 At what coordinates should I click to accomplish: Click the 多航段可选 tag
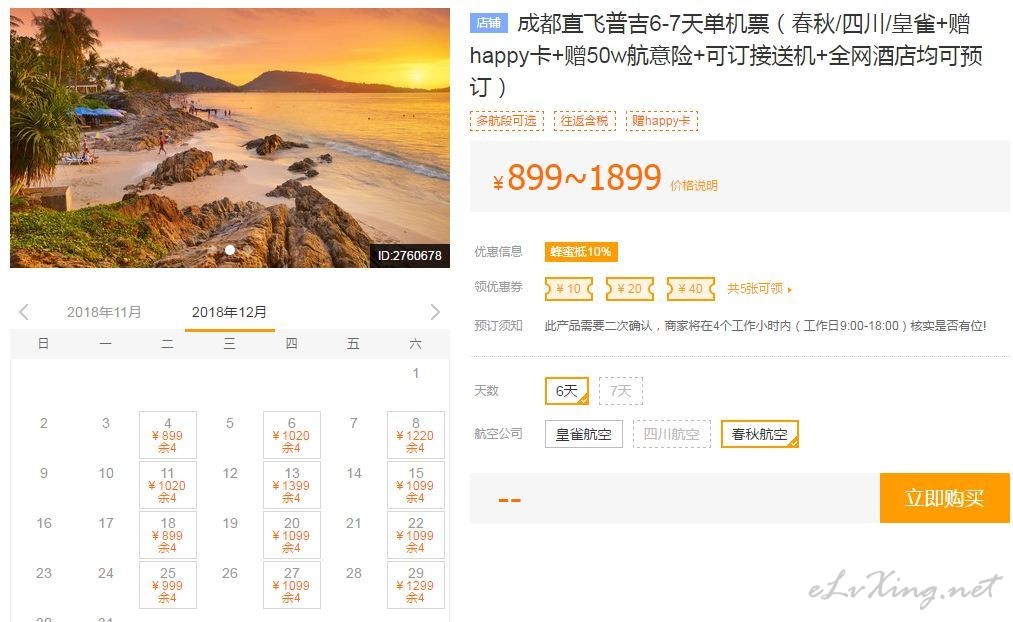click(x=506, y=121)
